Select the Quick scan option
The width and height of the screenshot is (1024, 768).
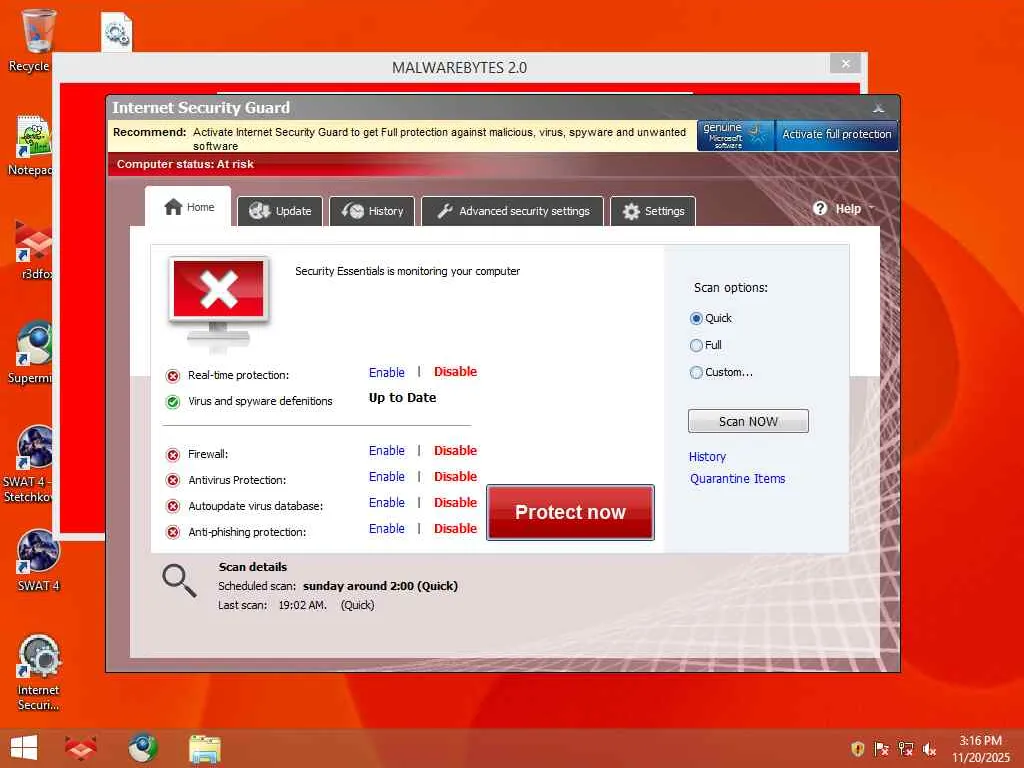click(696, 319)
